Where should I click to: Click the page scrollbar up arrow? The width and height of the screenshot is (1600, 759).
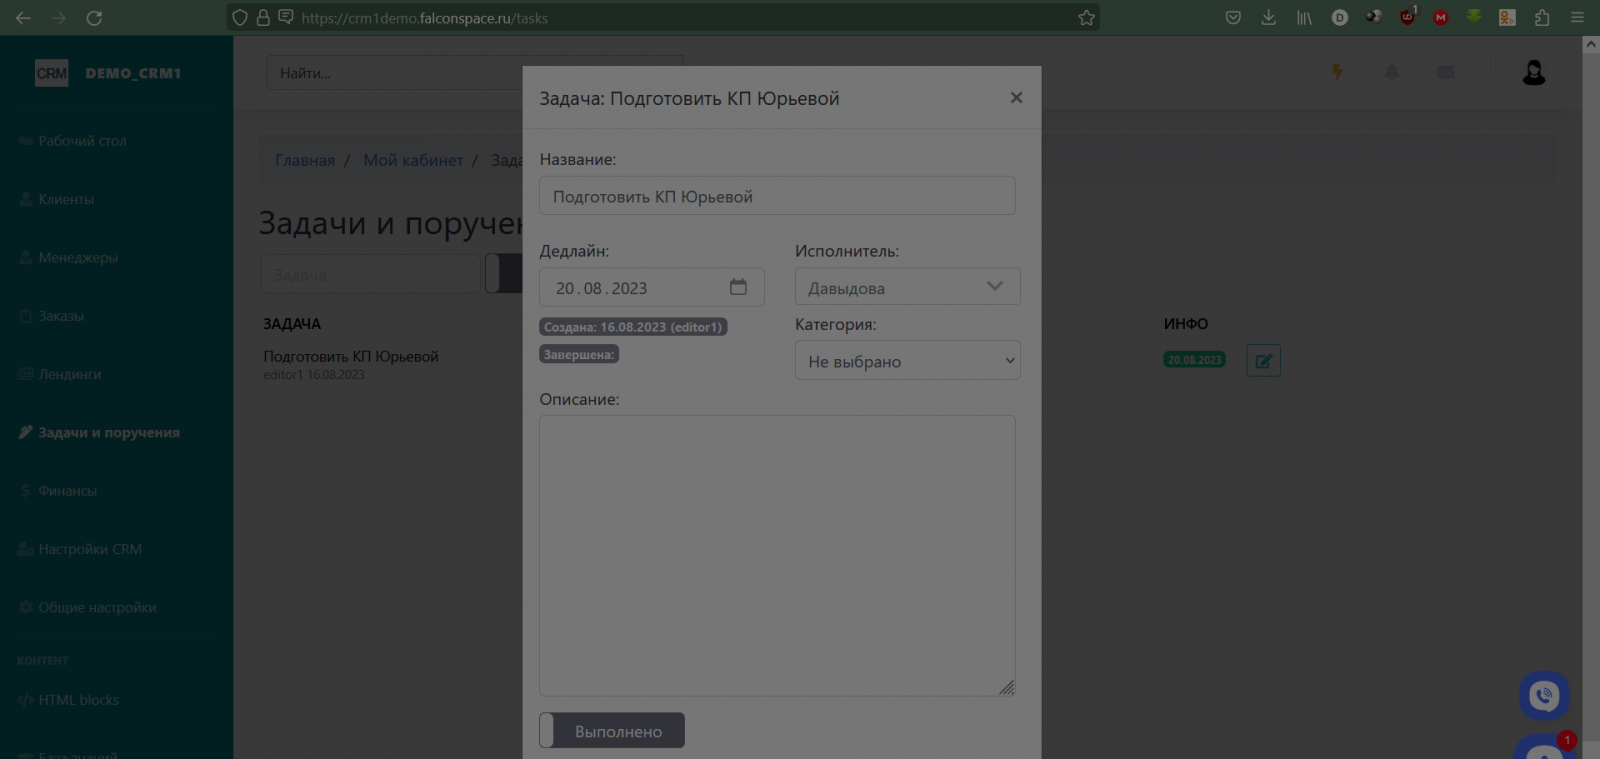click(1591, 44)
